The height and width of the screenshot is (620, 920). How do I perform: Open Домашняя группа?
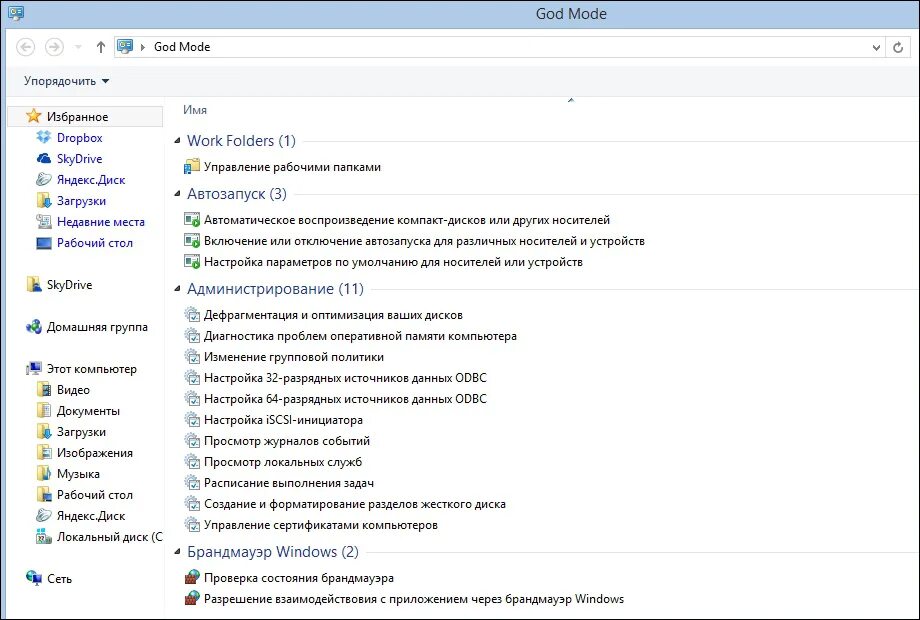tap(97, 327)
